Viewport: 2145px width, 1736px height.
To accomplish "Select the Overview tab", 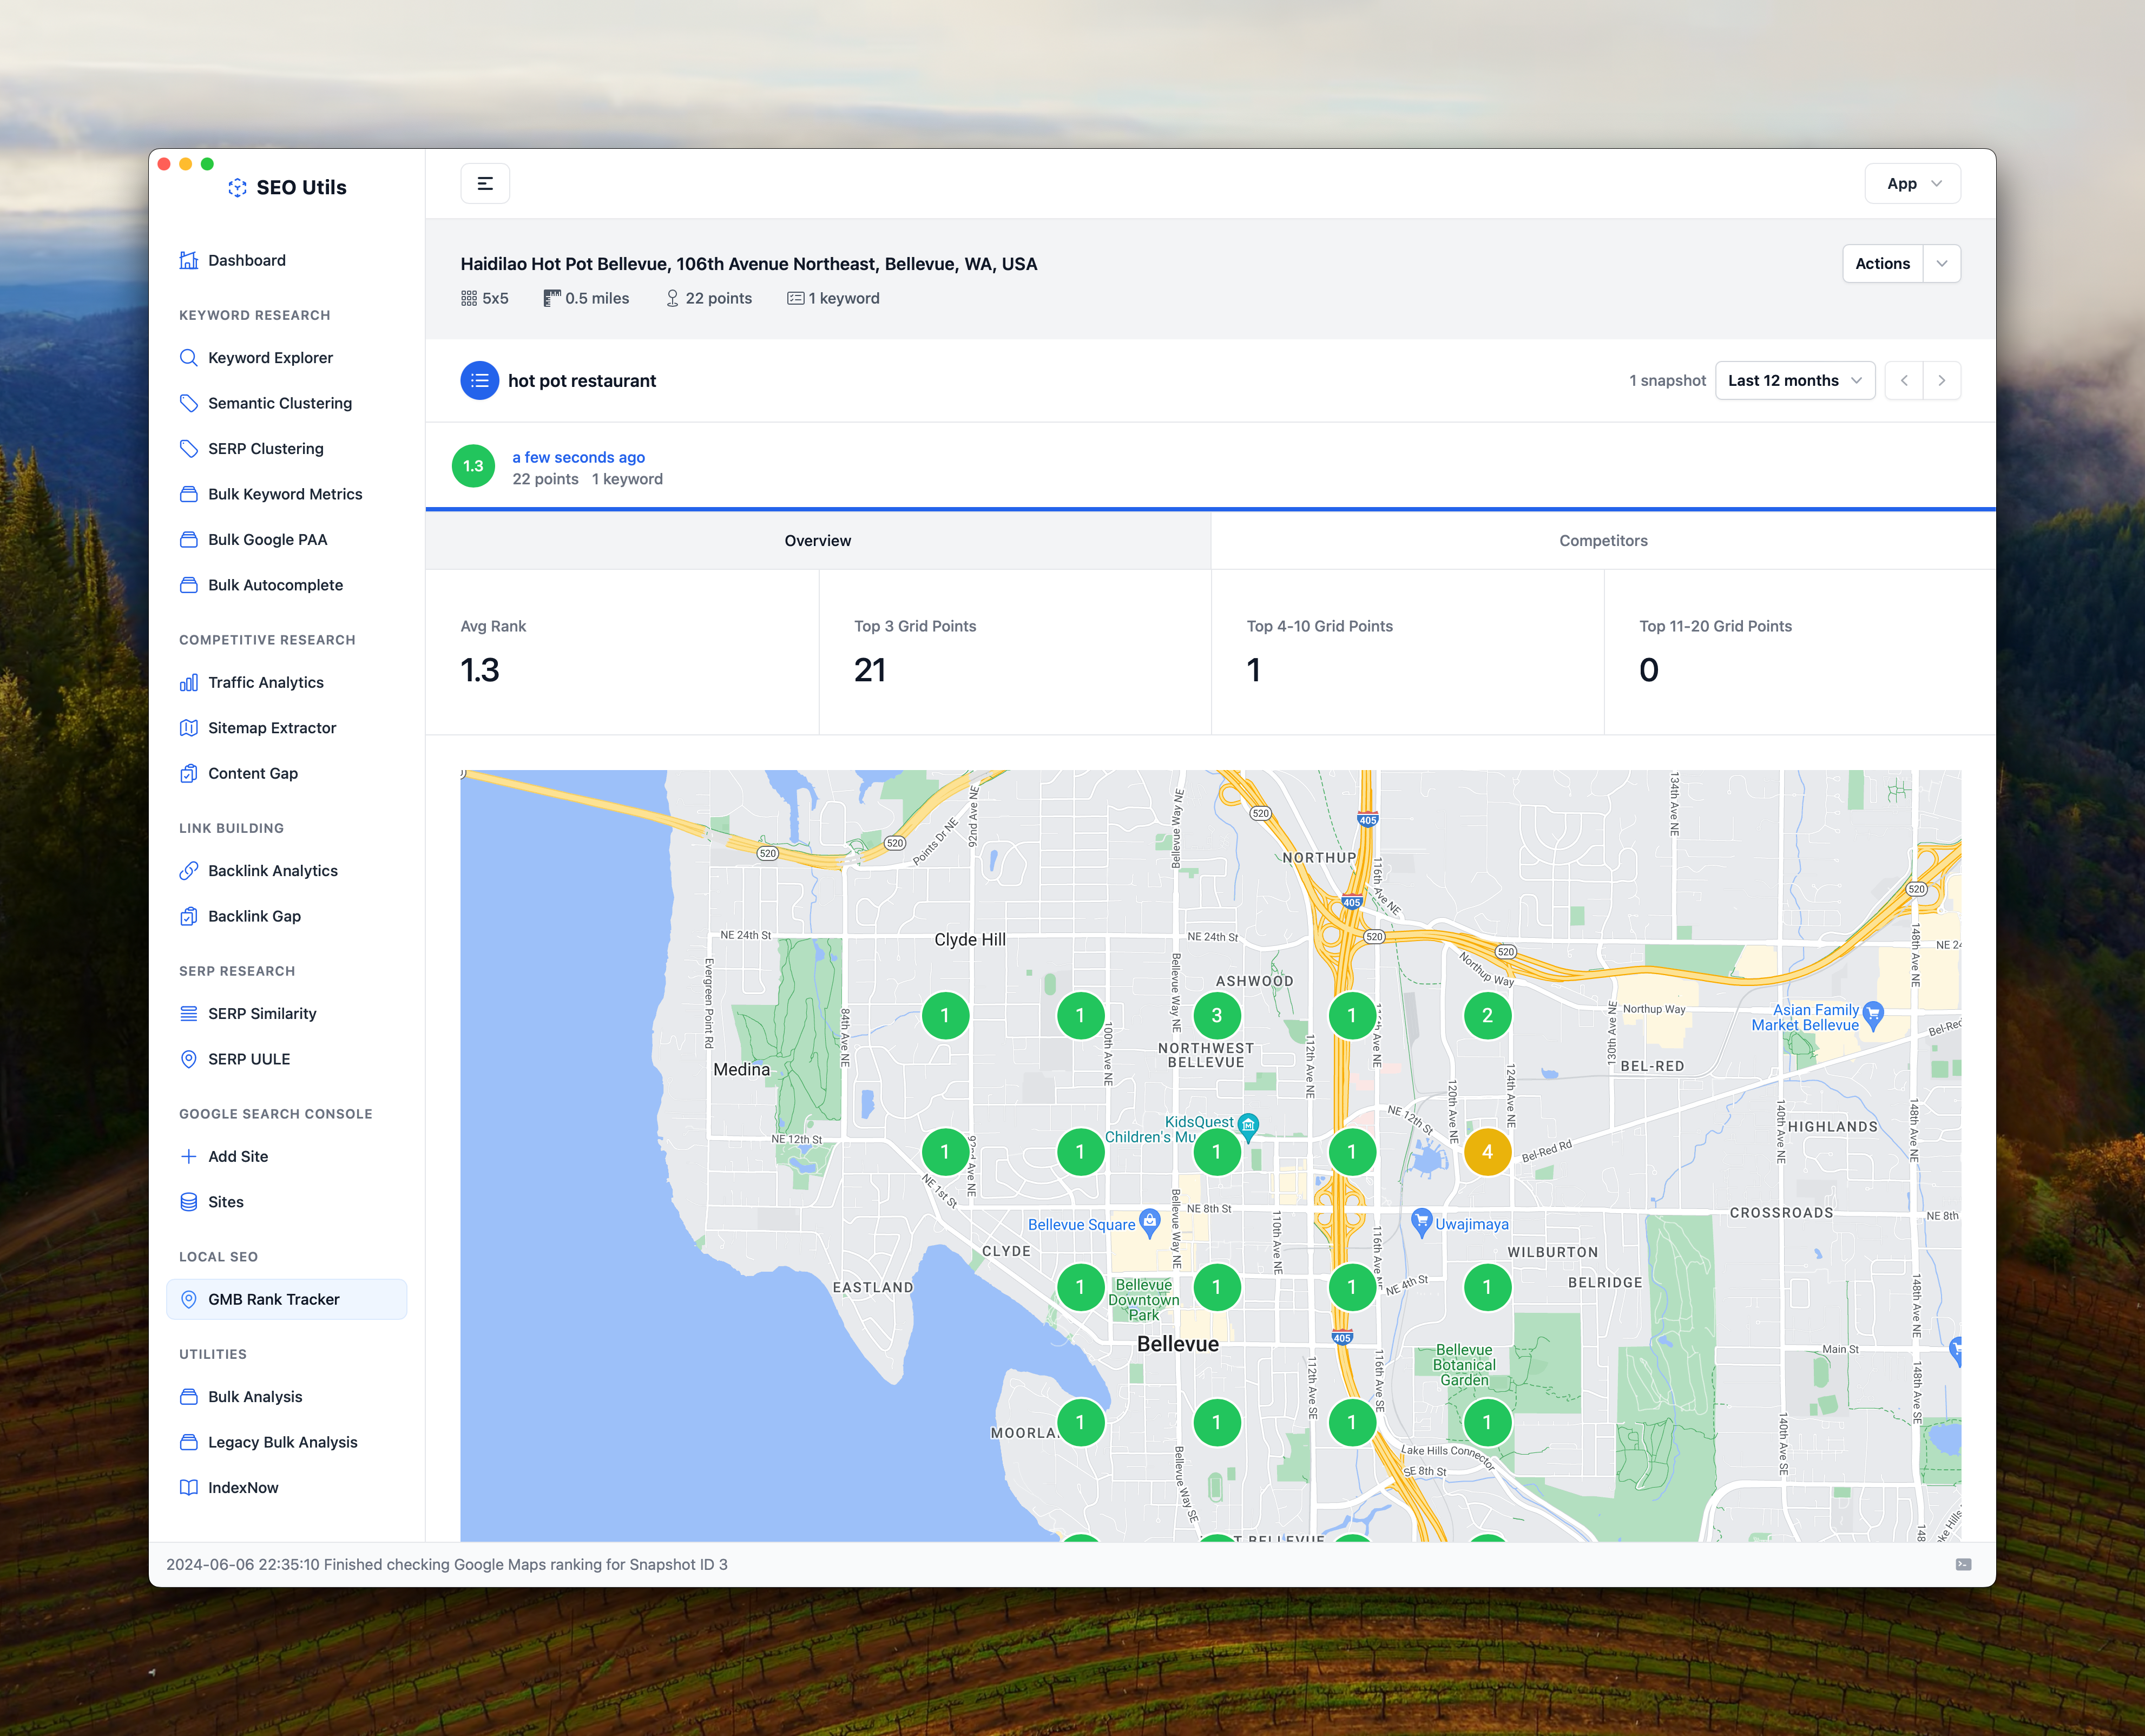I will click(x=817, y=541).
